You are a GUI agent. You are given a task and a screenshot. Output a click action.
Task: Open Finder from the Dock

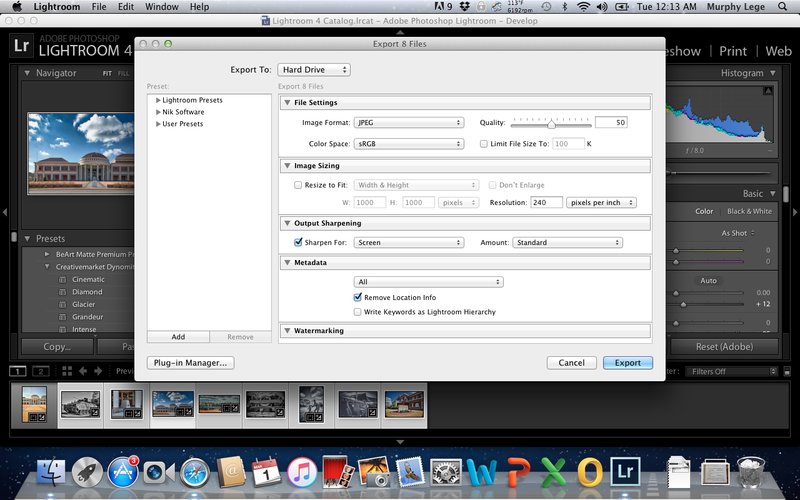51,472
